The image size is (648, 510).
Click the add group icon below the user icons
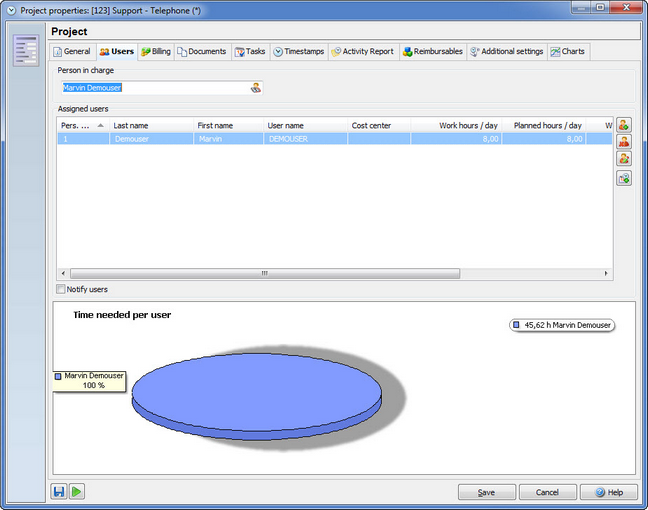click(x=624, y=179)
